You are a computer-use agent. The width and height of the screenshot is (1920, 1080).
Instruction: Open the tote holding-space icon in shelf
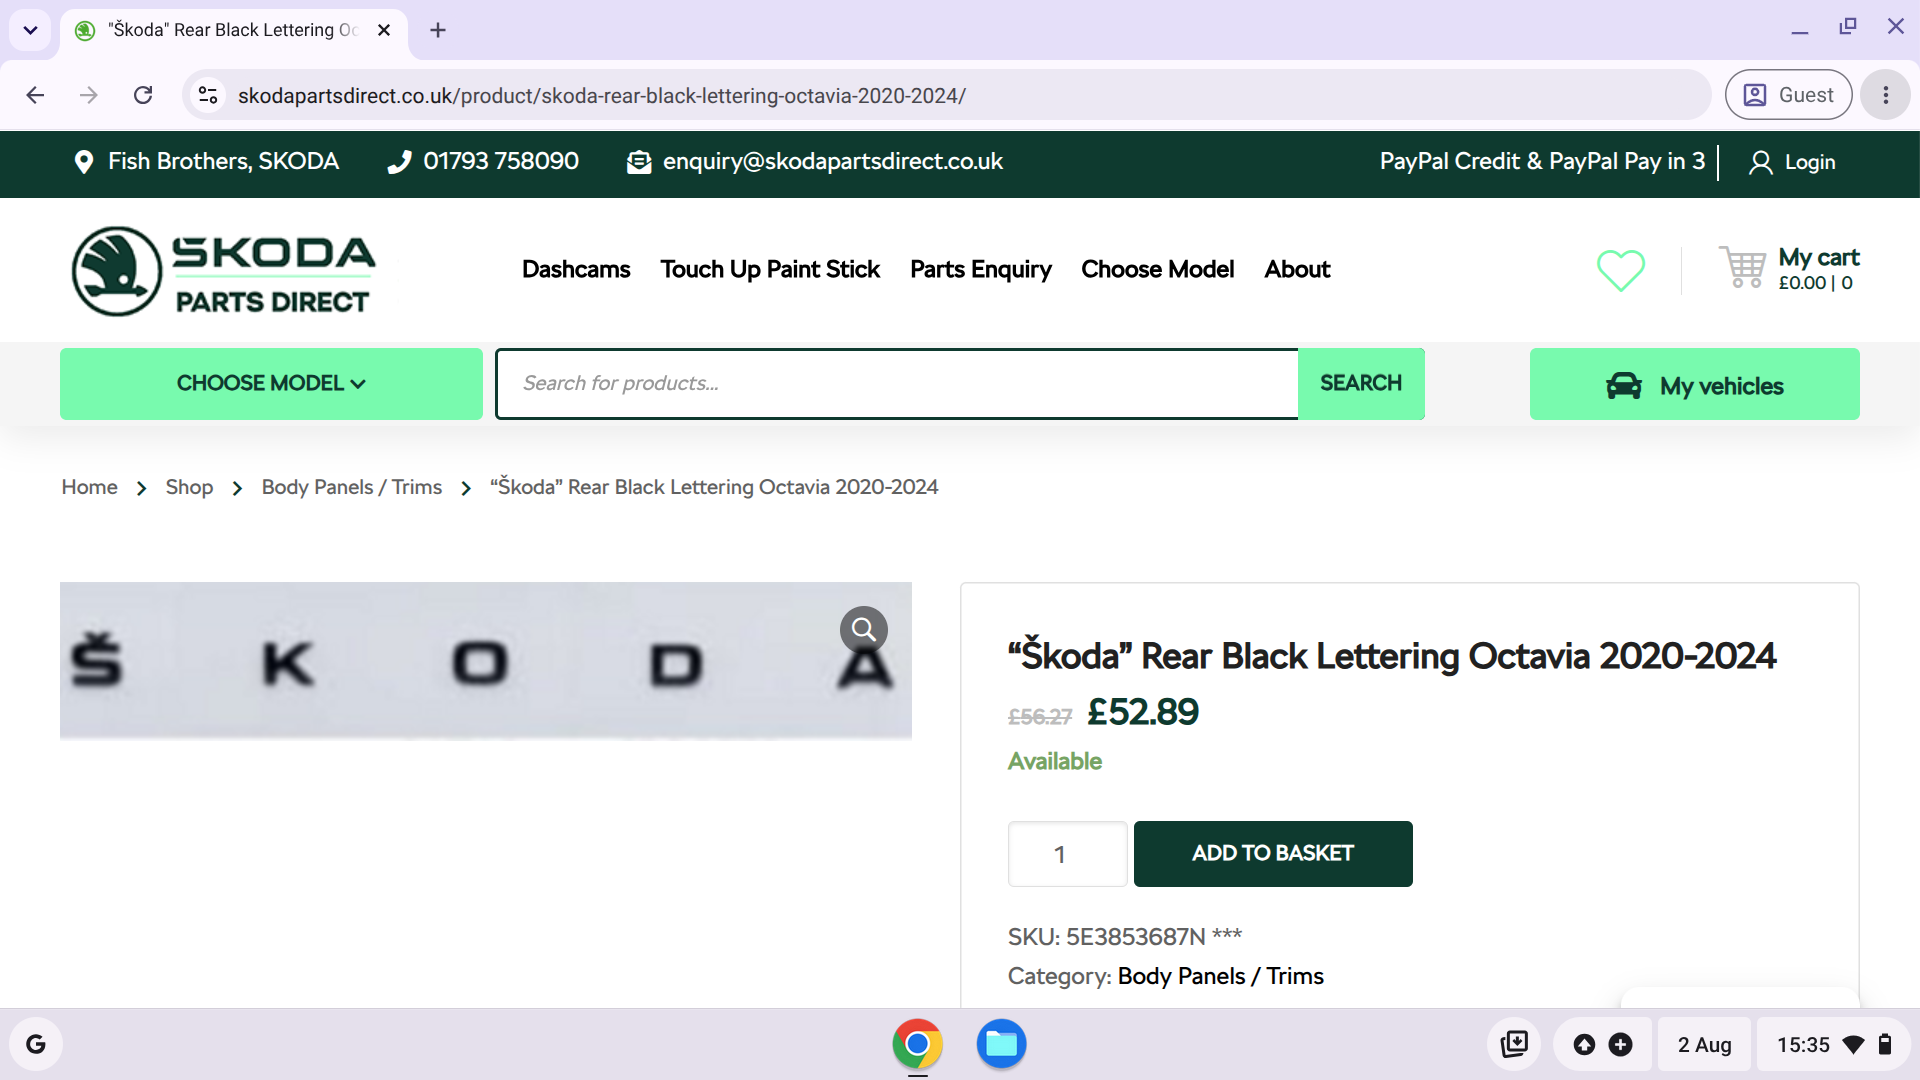(1514, 1044)
